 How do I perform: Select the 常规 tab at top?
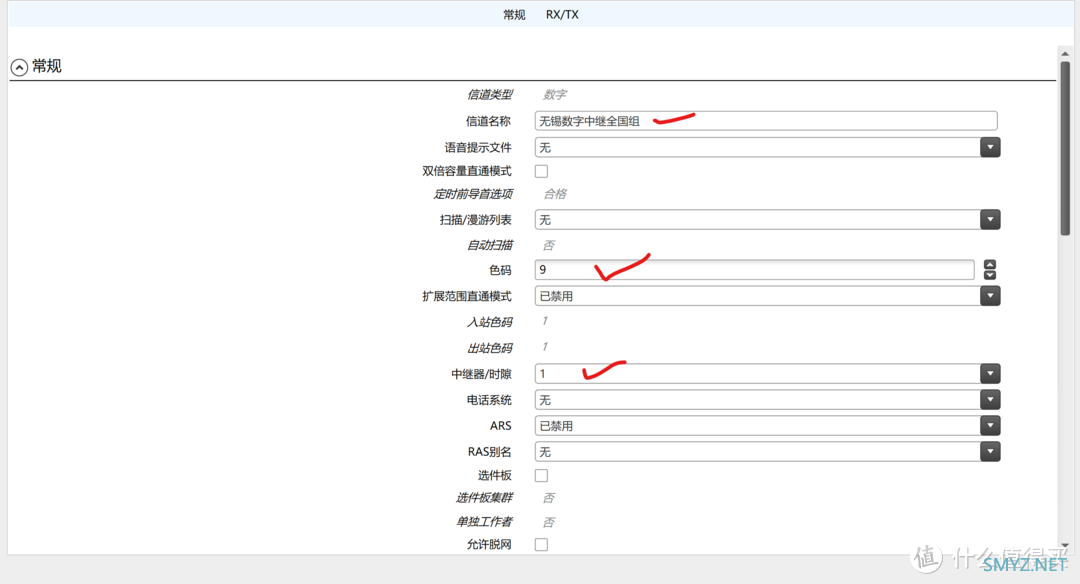pos(514,14)
